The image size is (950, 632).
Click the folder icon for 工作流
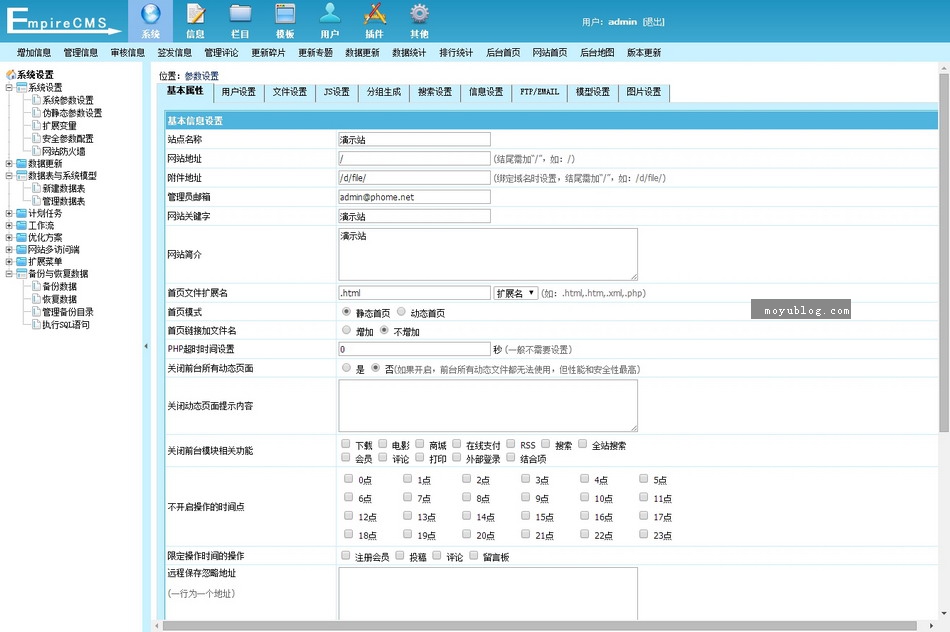(x=22, y=225)
